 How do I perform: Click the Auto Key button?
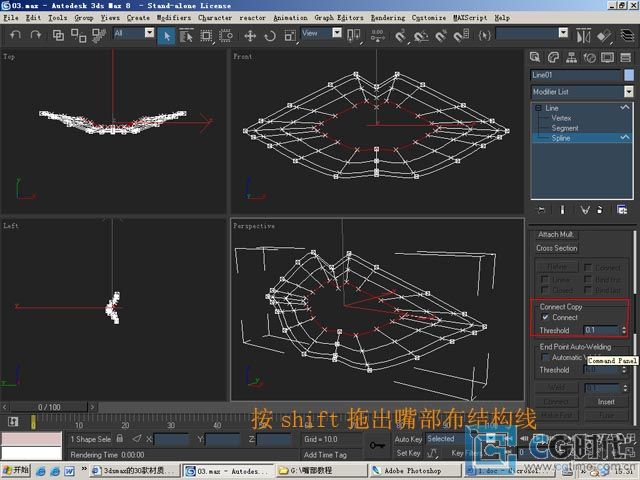pyautogui.click(x=408, y=439)
